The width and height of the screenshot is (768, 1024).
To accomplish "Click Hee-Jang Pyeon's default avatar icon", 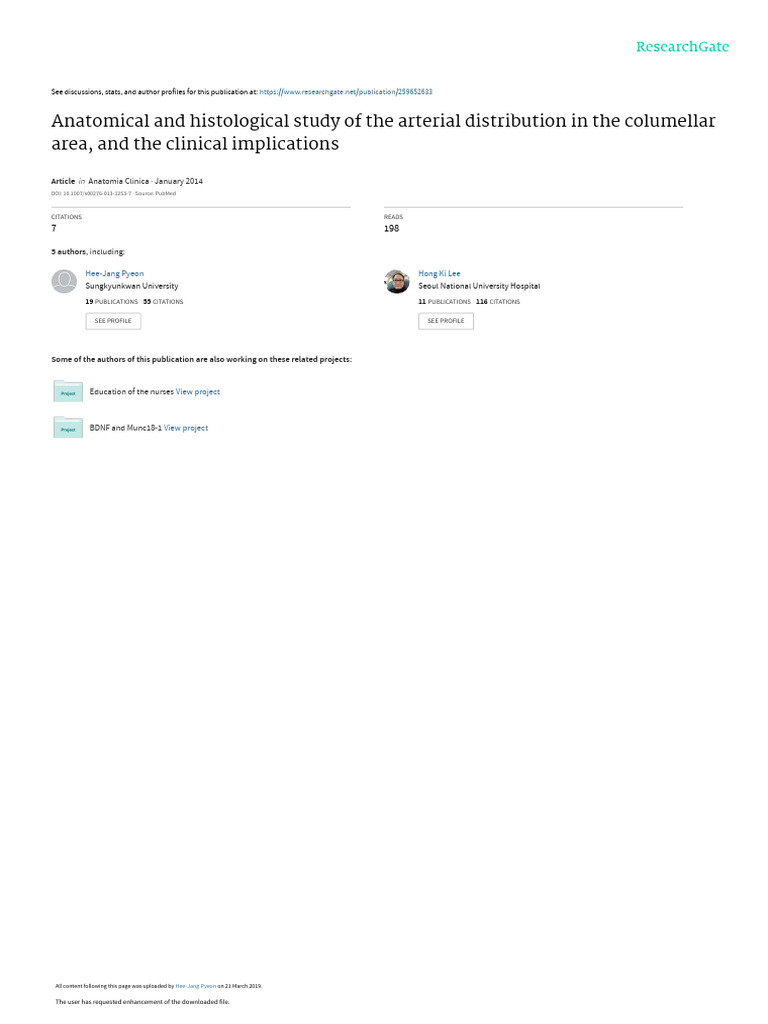I will tap(64, 281).
